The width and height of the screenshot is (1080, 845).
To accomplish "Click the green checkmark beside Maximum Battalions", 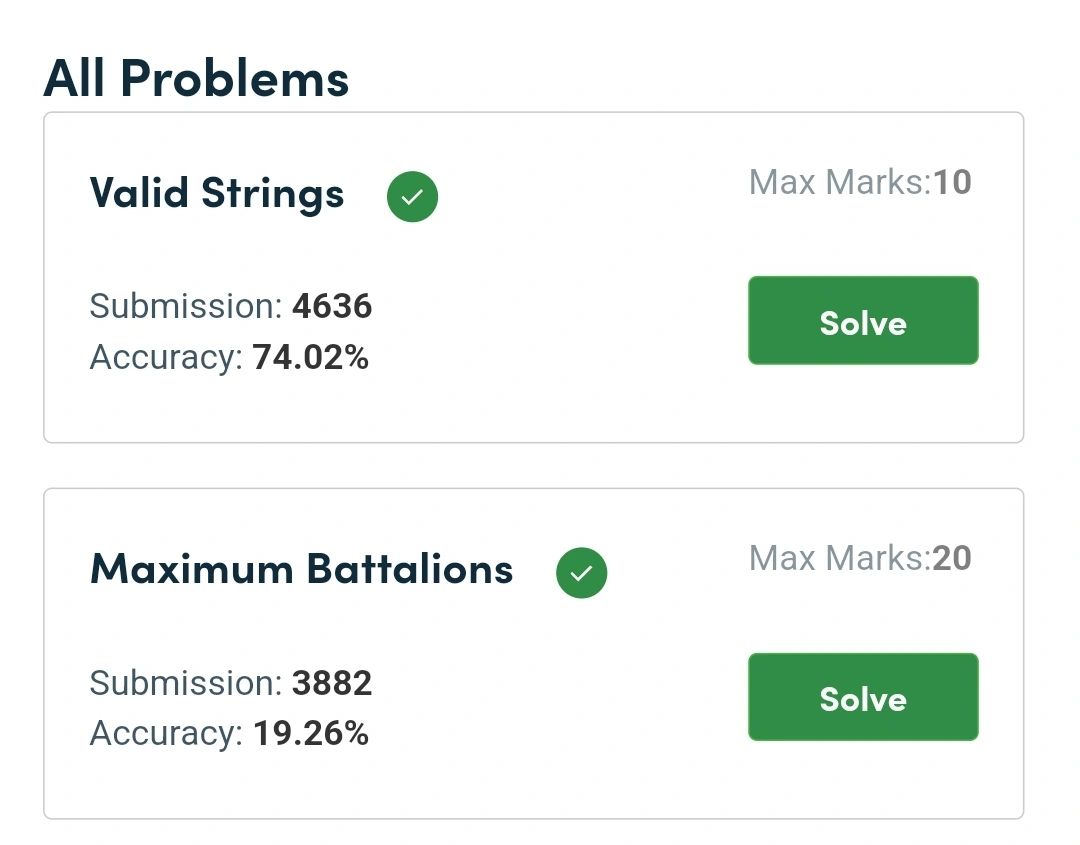I will 581,573.
